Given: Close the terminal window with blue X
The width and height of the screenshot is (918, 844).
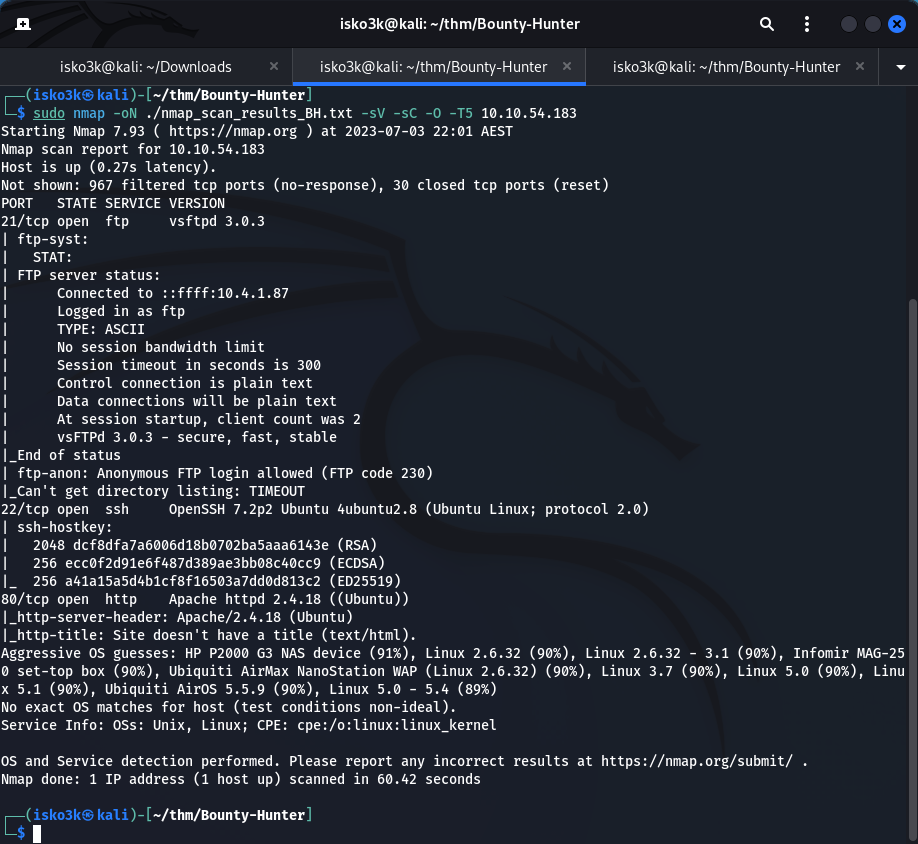Looking at the screenshot, I should point(896,24).
